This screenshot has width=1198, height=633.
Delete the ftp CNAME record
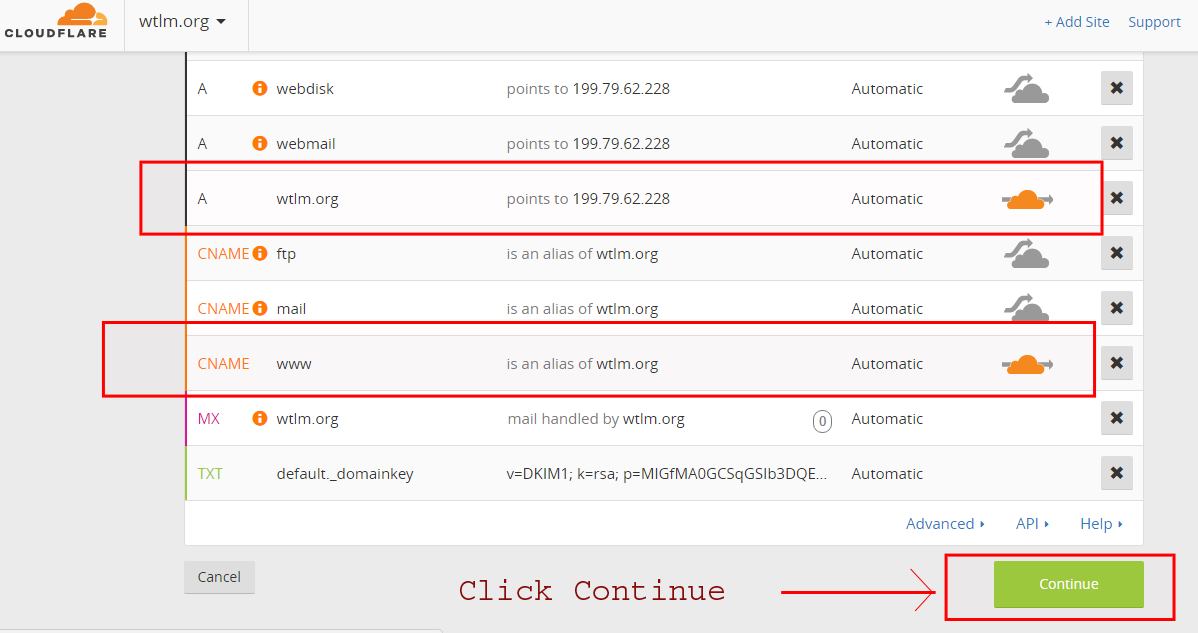1116,253
